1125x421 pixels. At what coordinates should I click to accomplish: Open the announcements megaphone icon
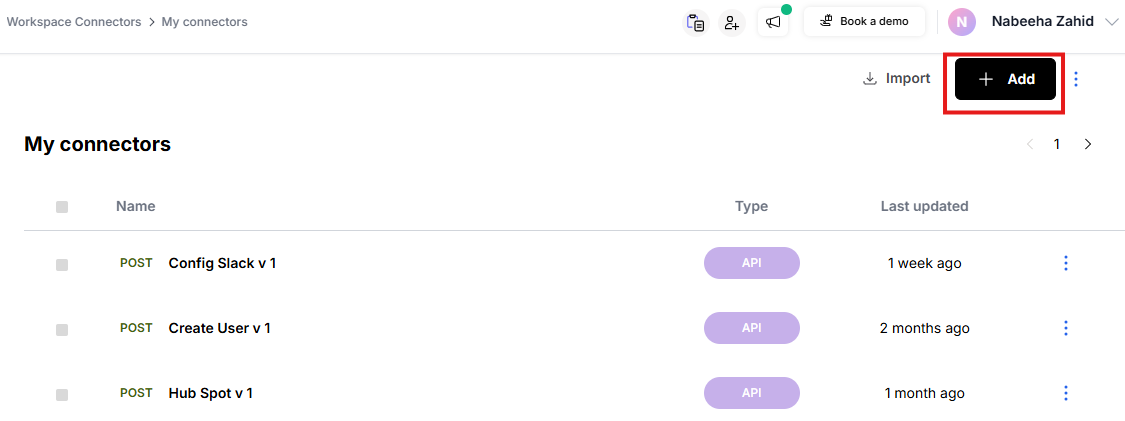click(773, 22)
